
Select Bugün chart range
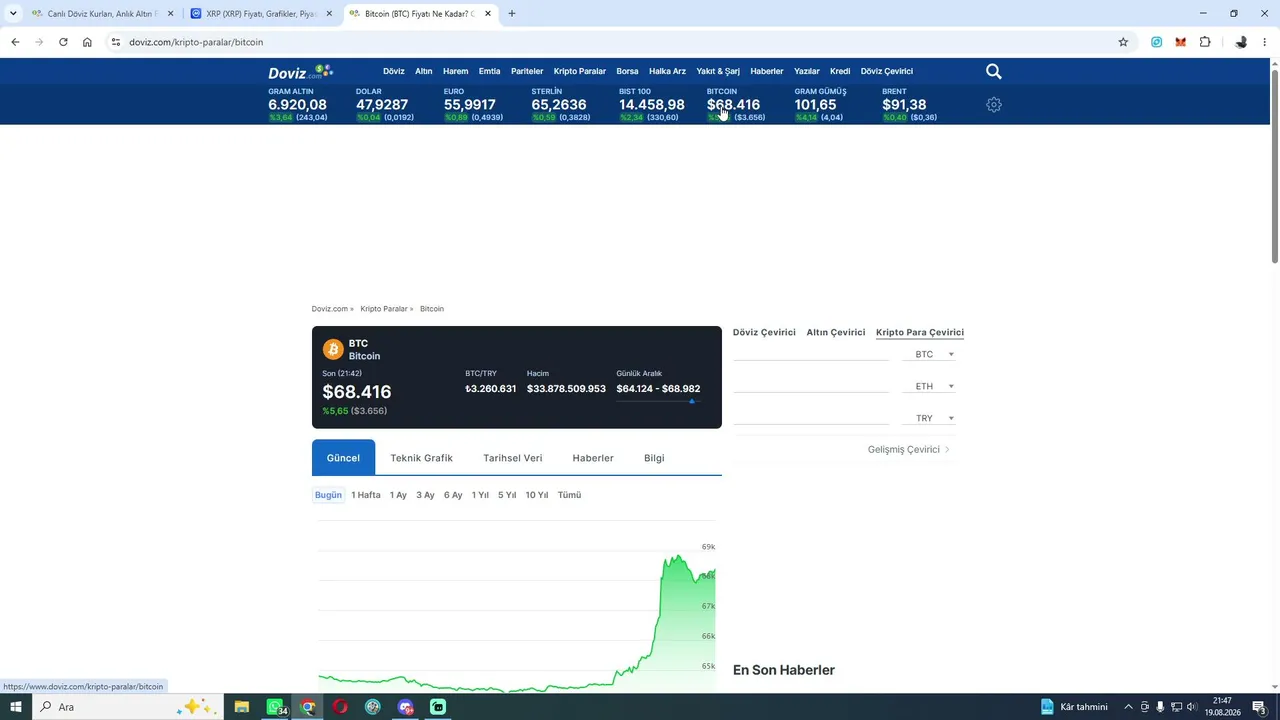(x=328, y=495)
